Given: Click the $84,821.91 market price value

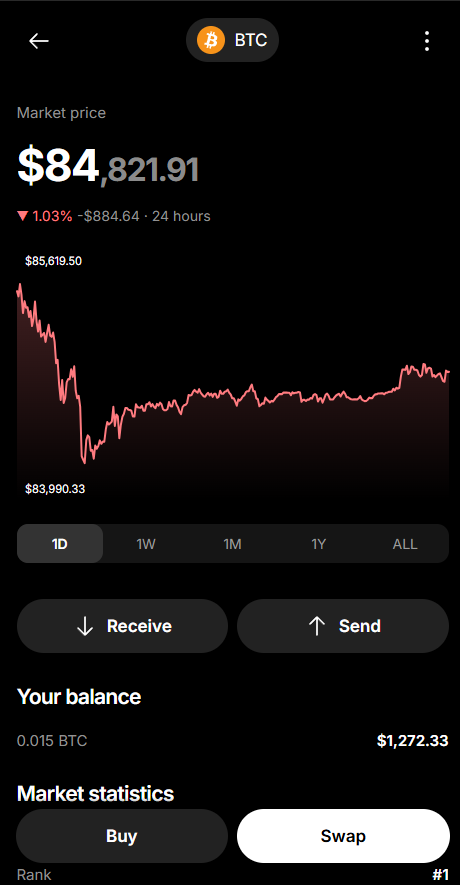Looking at the screenshot, I should coord(108,167).
